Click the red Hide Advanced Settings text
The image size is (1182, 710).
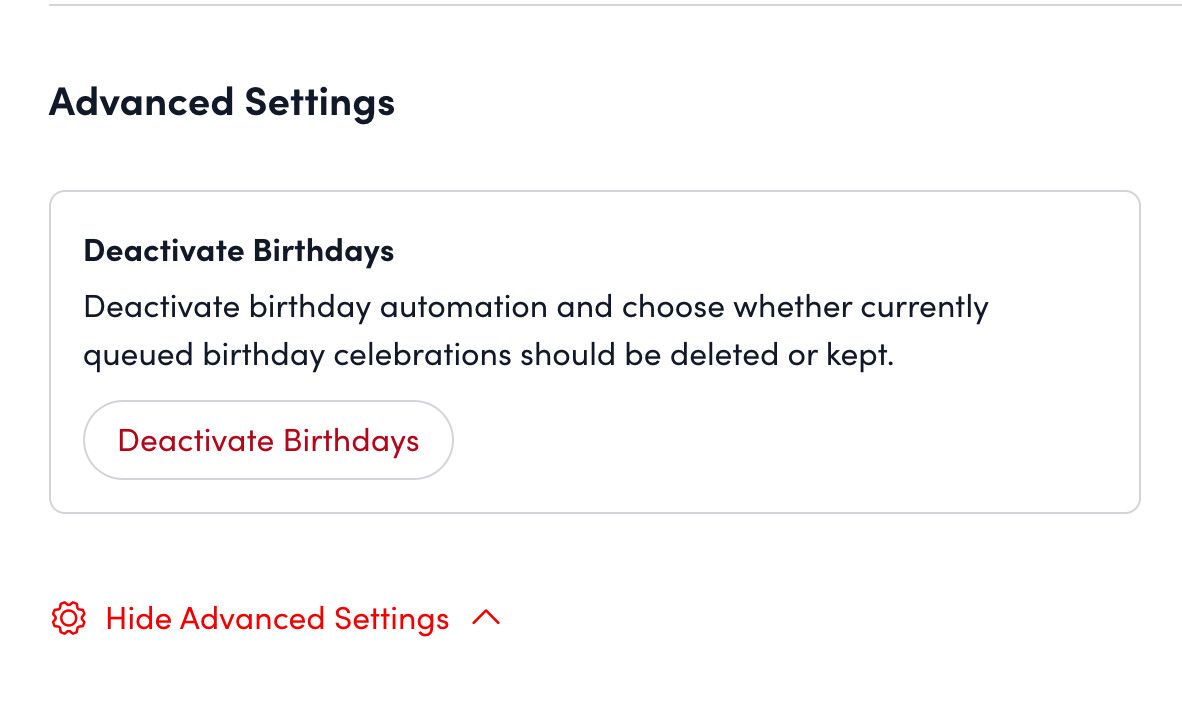tap(277, 618)
